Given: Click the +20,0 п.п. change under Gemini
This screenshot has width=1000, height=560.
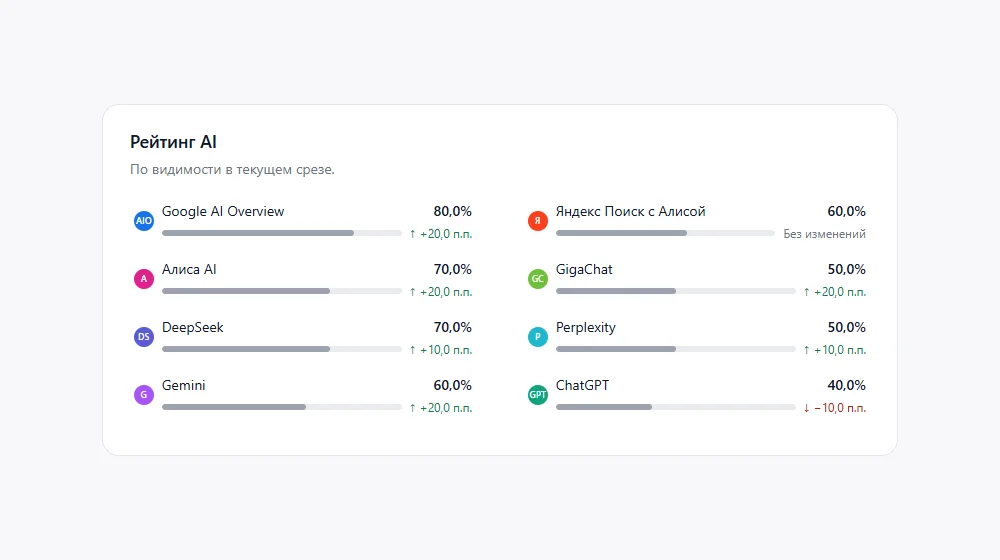Looking at the screenshot, I should 441,408.
